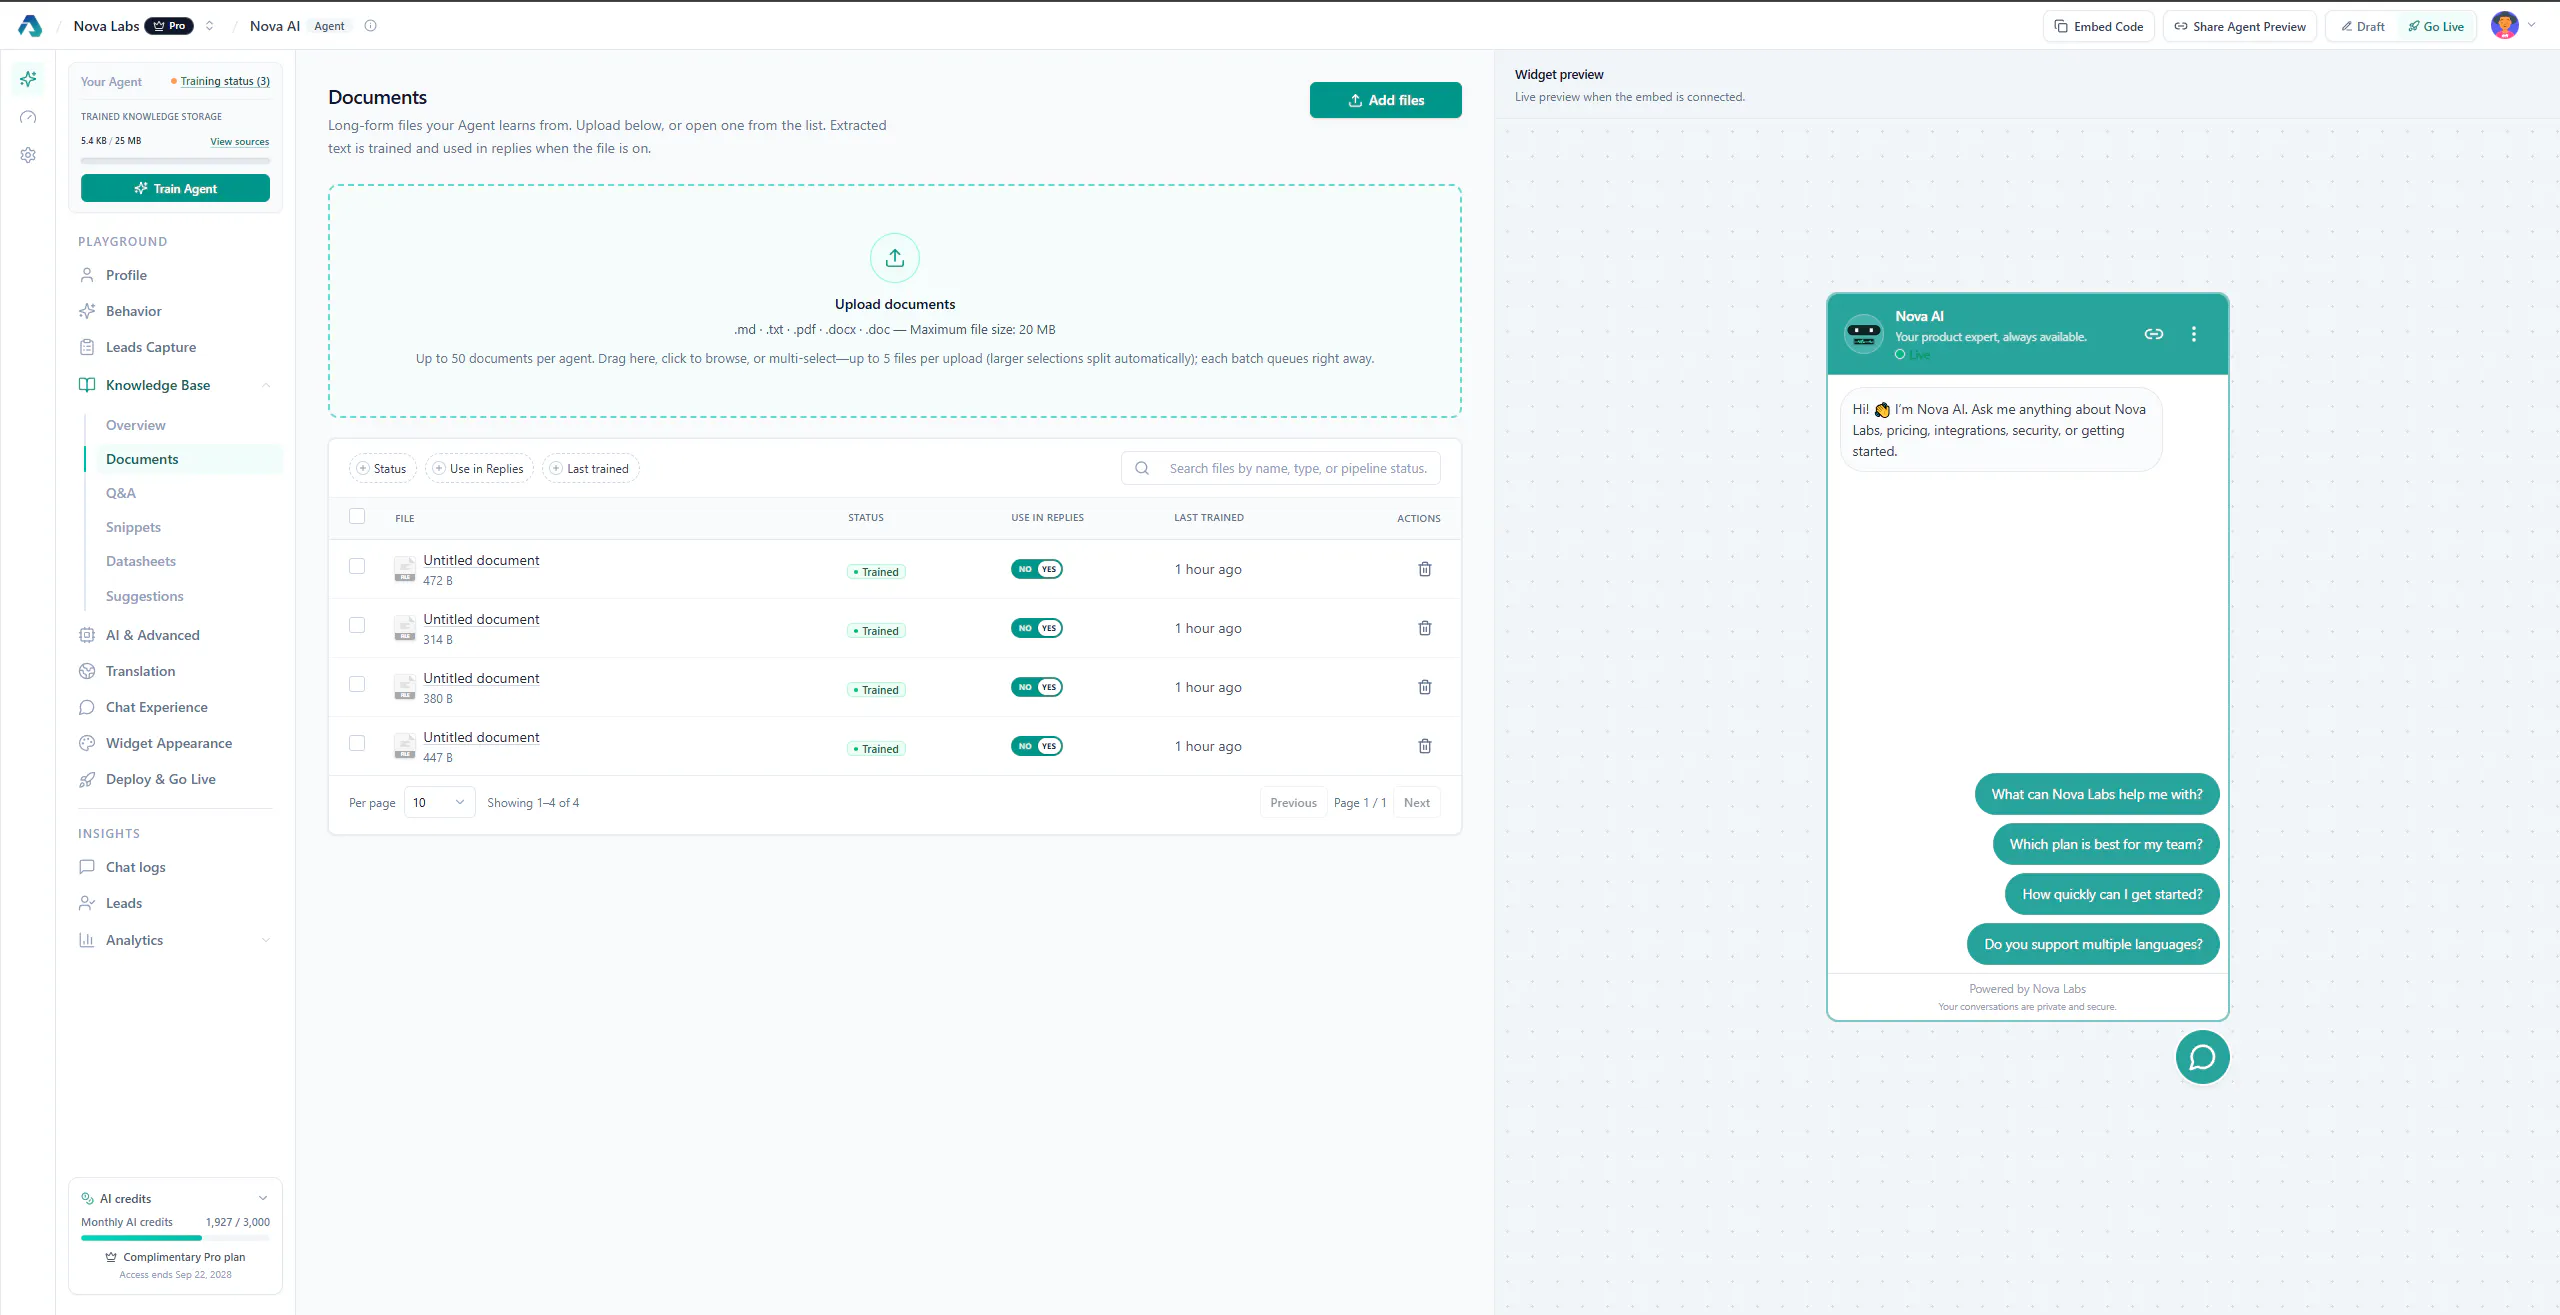The width and height of the screenshot is (2560, 1315).
Task: Click the upload icon in the drop zone
Action: (895, 258)
